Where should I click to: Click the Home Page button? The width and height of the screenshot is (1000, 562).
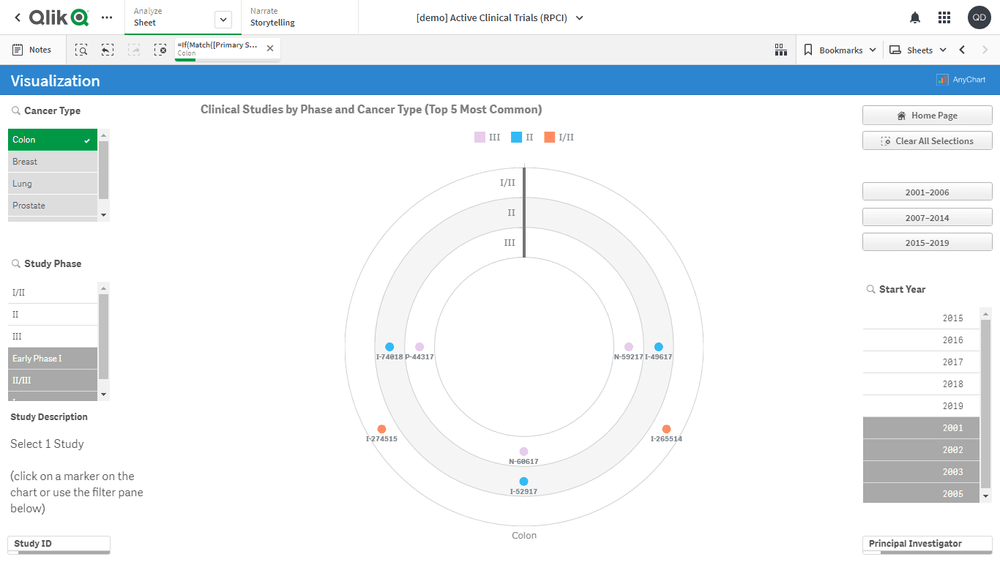[927, 116]
